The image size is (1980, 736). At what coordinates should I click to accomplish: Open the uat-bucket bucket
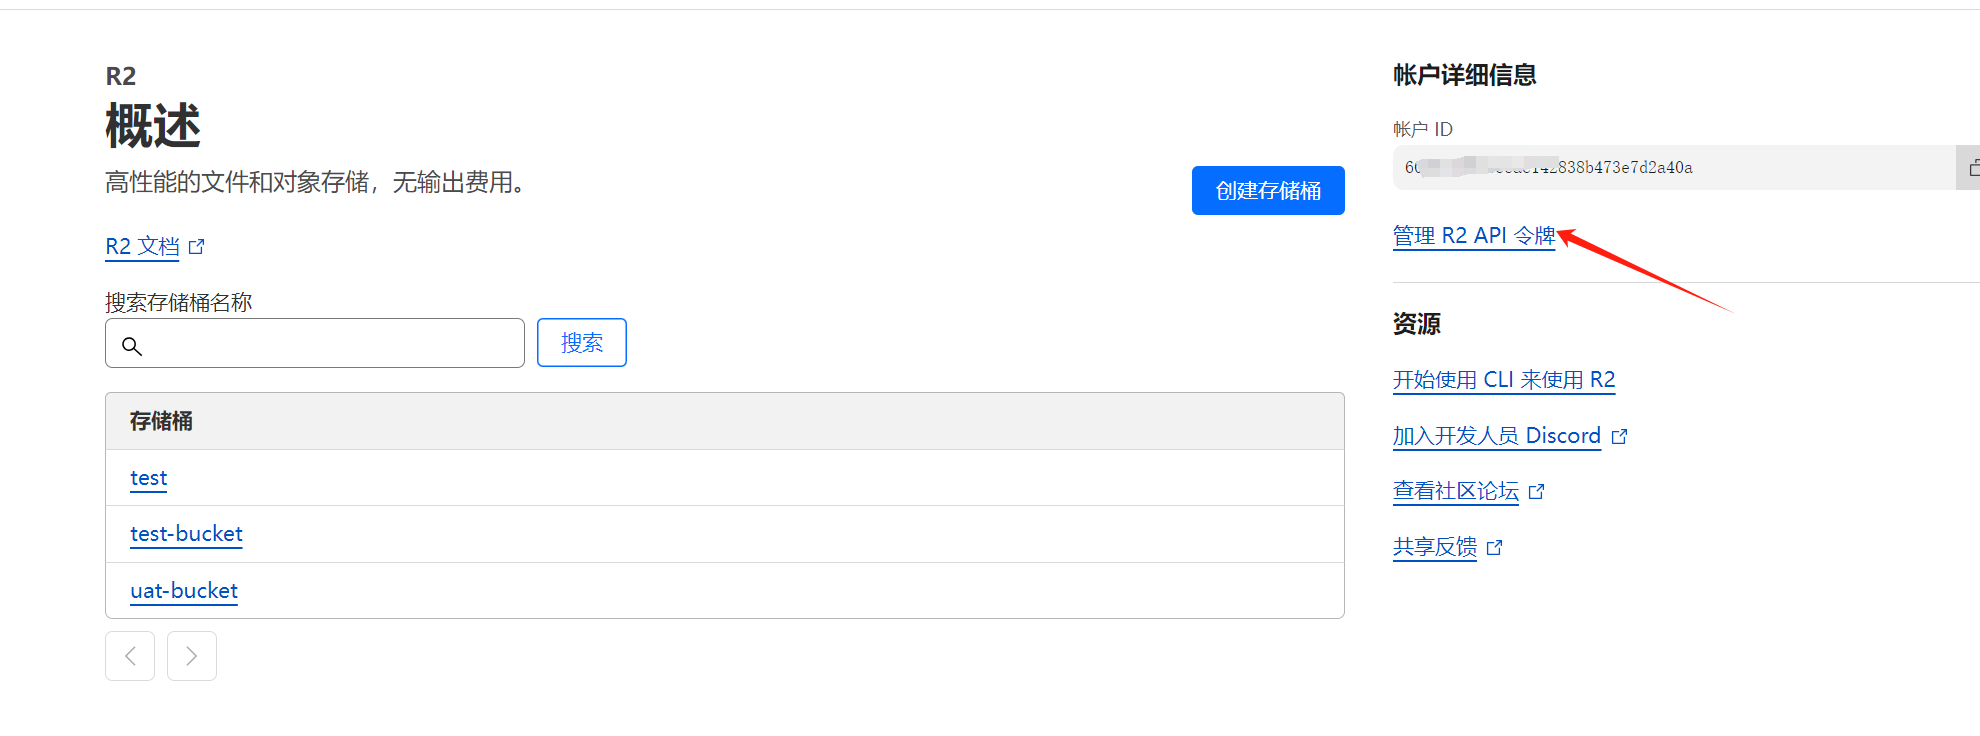184,591
